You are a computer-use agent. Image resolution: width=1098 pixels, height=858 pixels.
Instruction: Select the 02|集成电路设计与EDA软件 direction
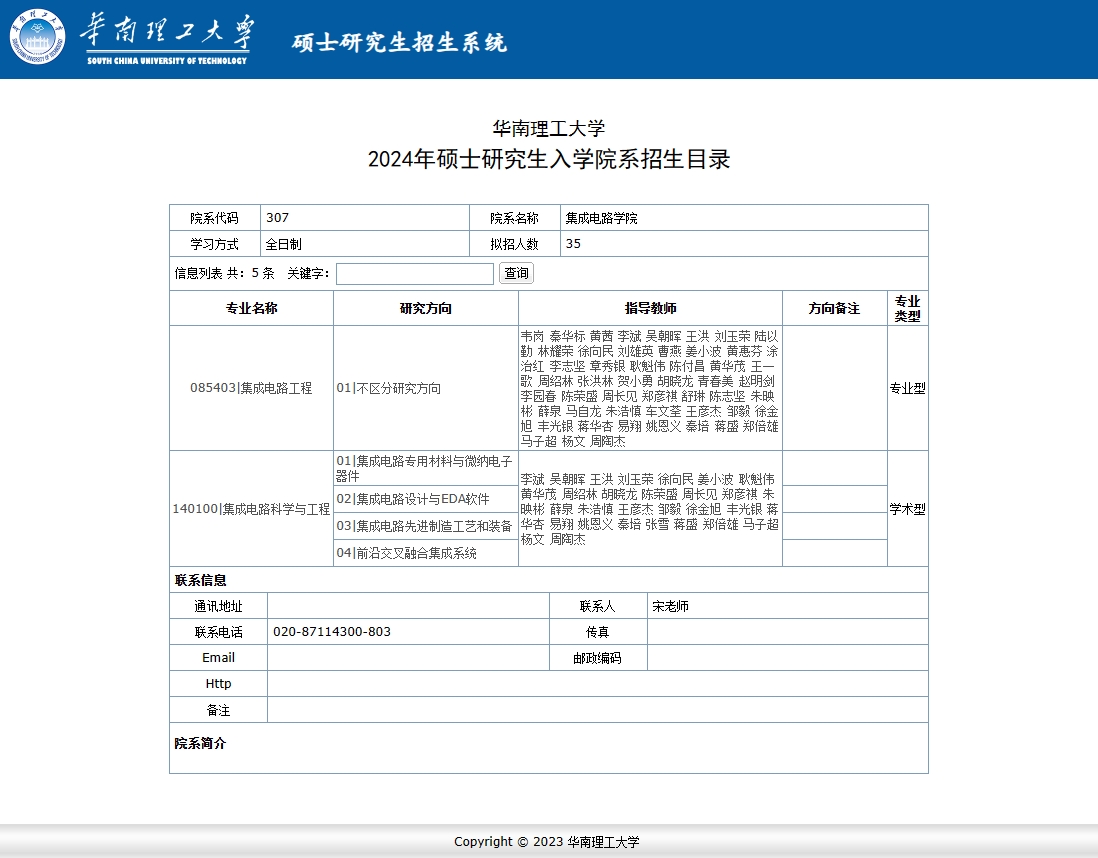[413, 499]
